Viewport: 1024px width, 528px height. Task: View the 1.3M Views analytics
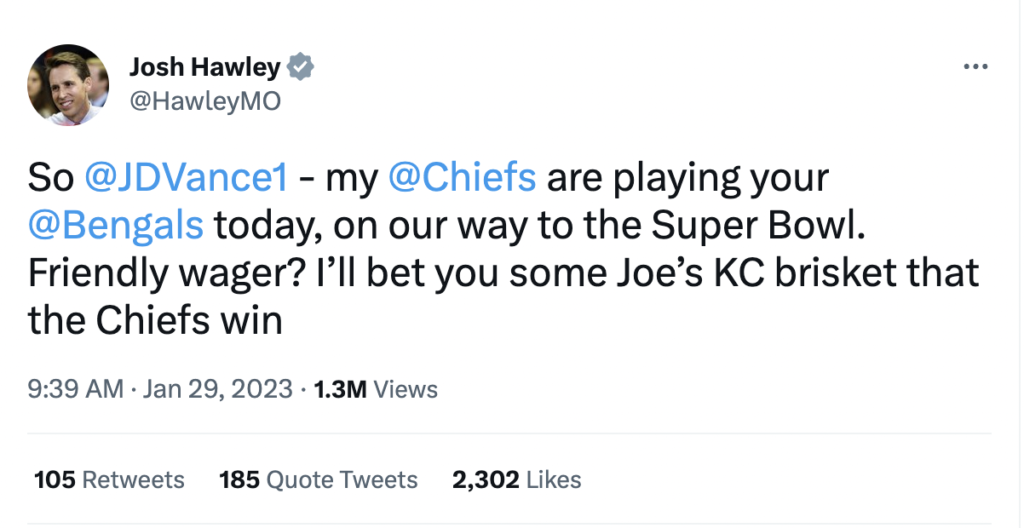pos(376,389)
